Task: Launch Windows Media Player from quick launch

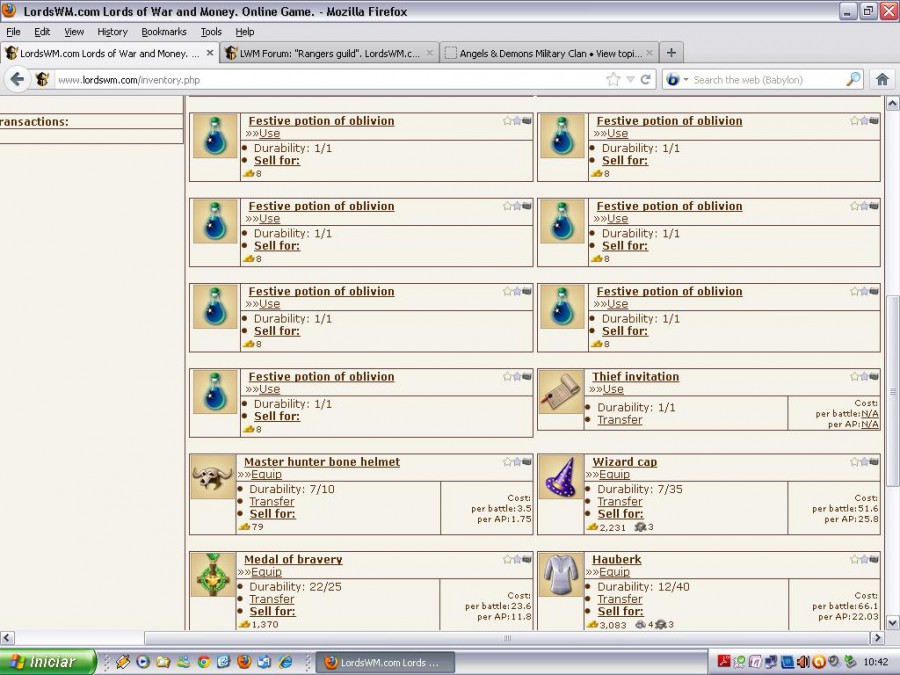Action: 143,662
